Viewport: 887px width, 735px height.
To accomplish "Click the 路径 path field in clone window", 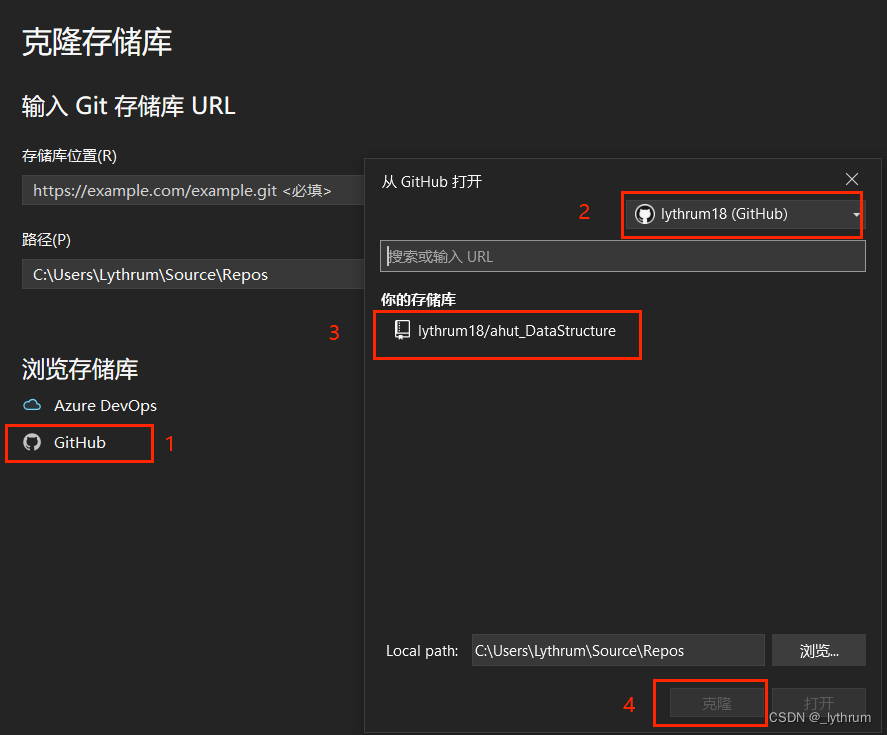I will [x=193, y=274].
